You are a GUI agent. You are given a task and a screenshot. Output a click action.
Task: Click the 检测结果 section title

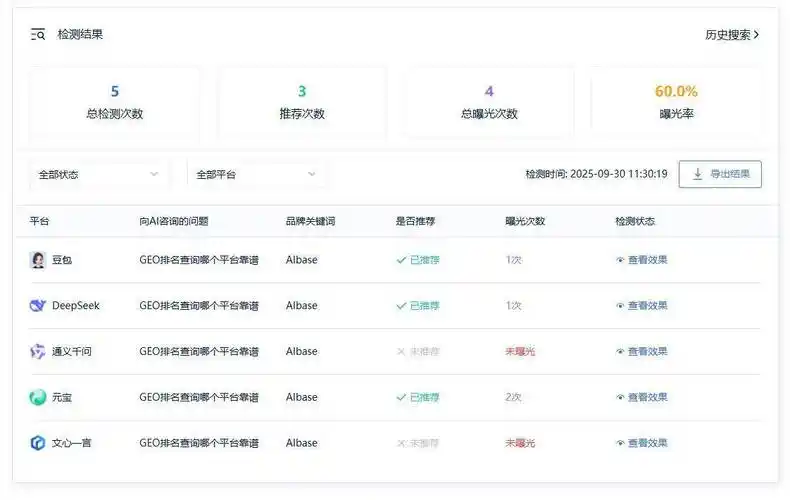click(80, 34)
